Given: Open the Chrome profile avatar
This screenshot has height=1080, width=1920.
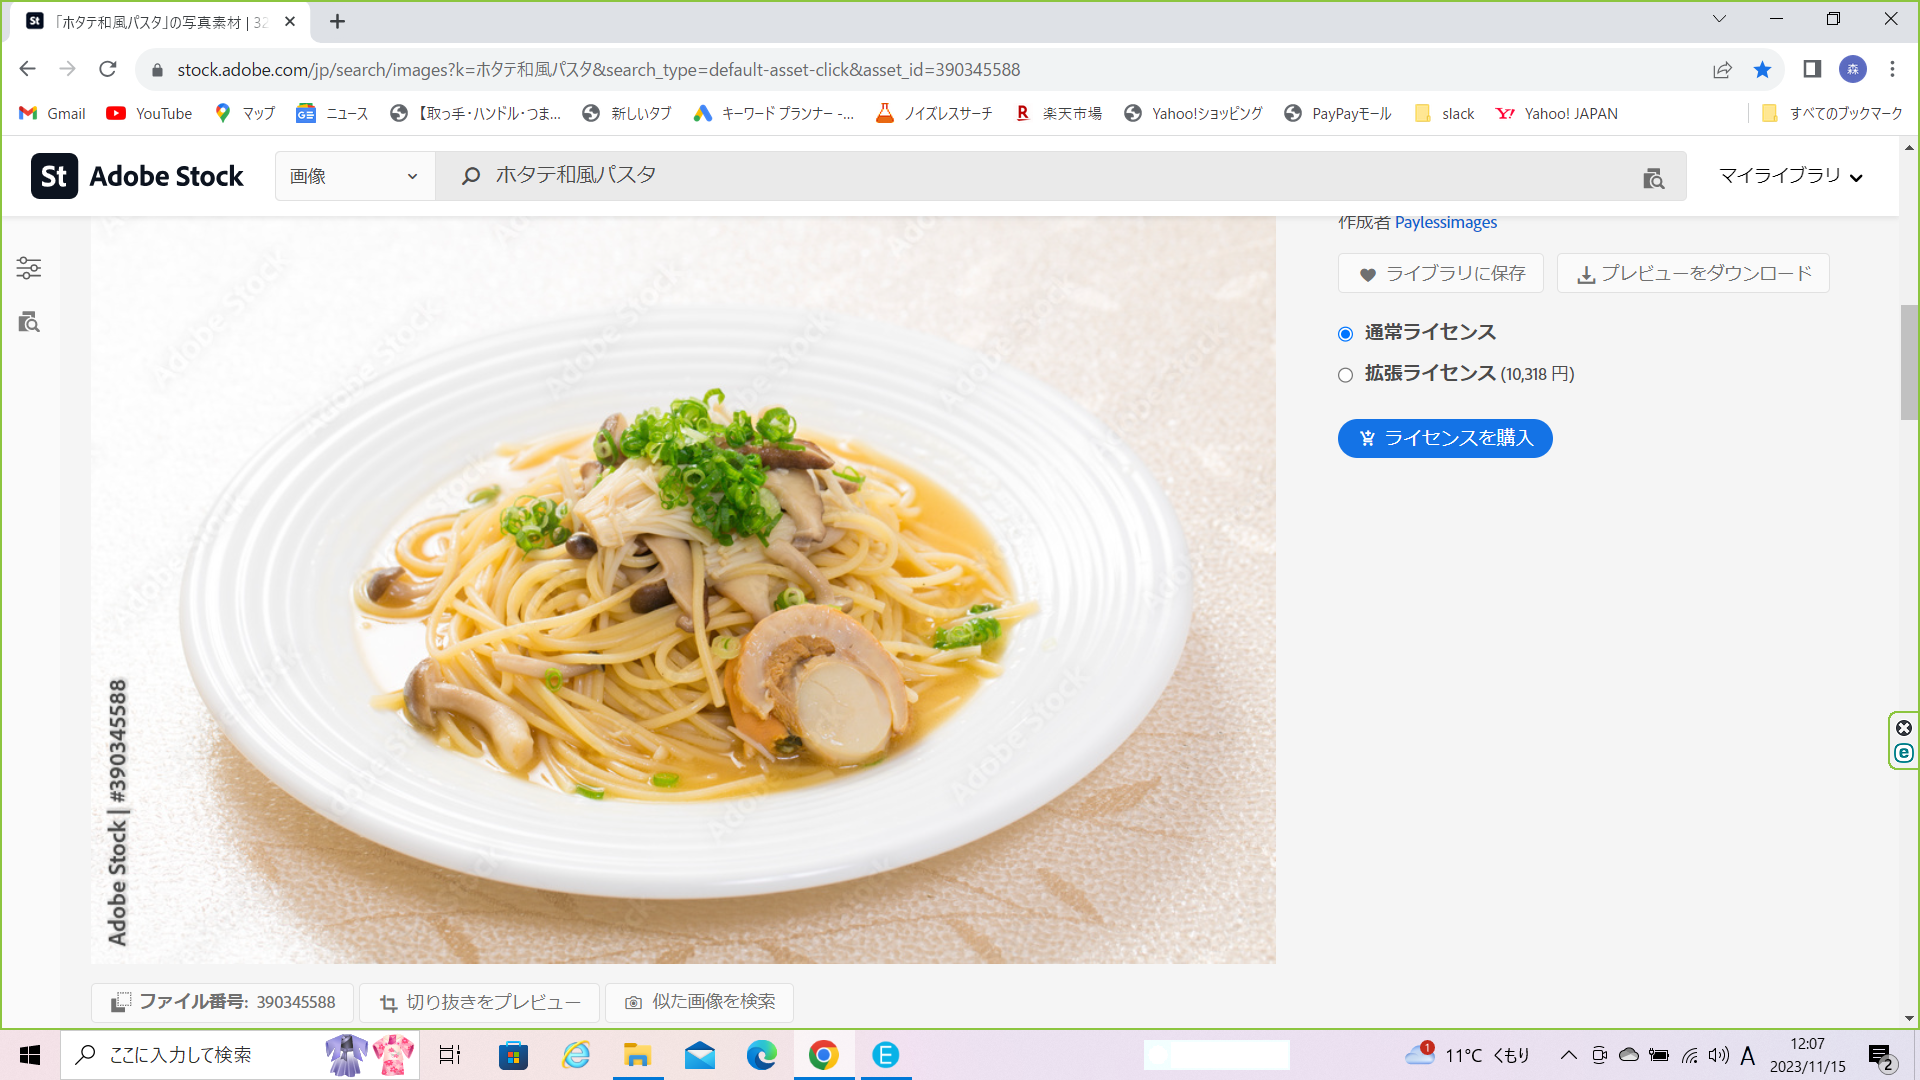Looking at the screenshot, I should click(x=1853, y=69).
